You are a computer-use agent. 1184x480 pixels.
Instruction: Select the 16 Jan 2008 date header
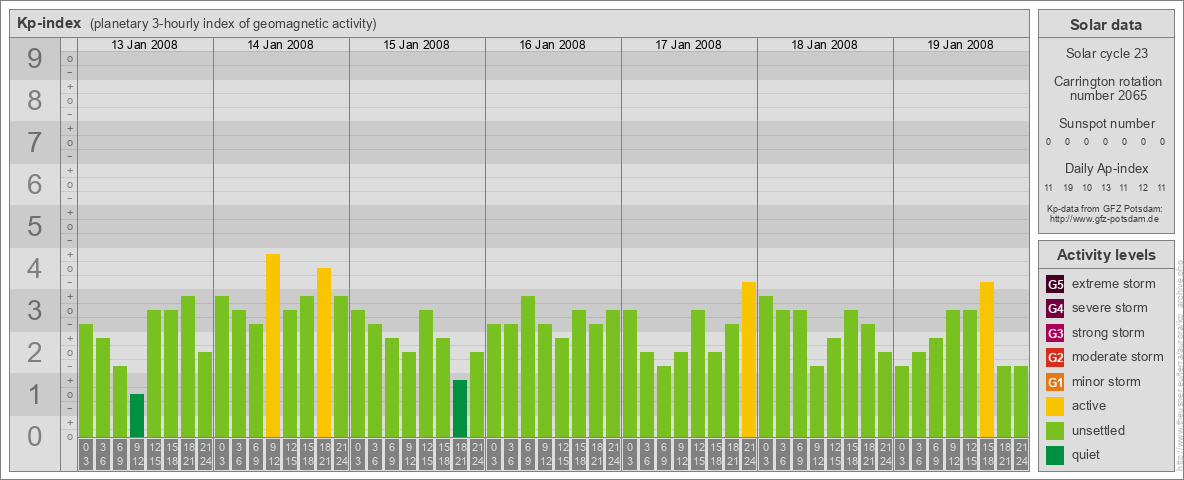pos(552,45)
